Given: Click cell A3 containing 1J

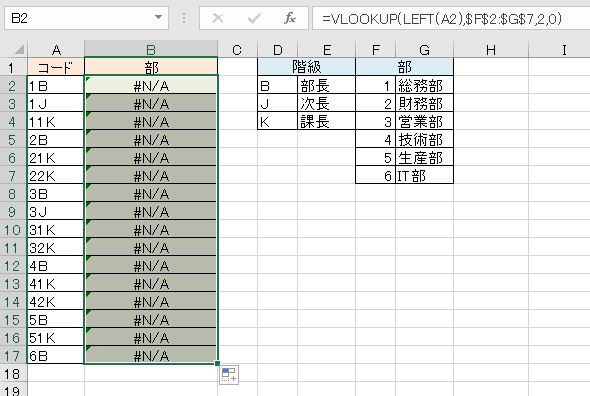Looking at the screenshot, I should [x=56, y=104].
